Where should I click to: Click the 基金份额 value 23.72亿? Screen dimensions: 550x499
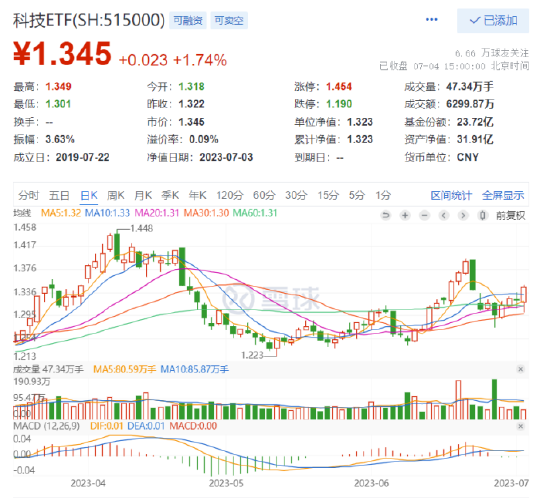475,122
